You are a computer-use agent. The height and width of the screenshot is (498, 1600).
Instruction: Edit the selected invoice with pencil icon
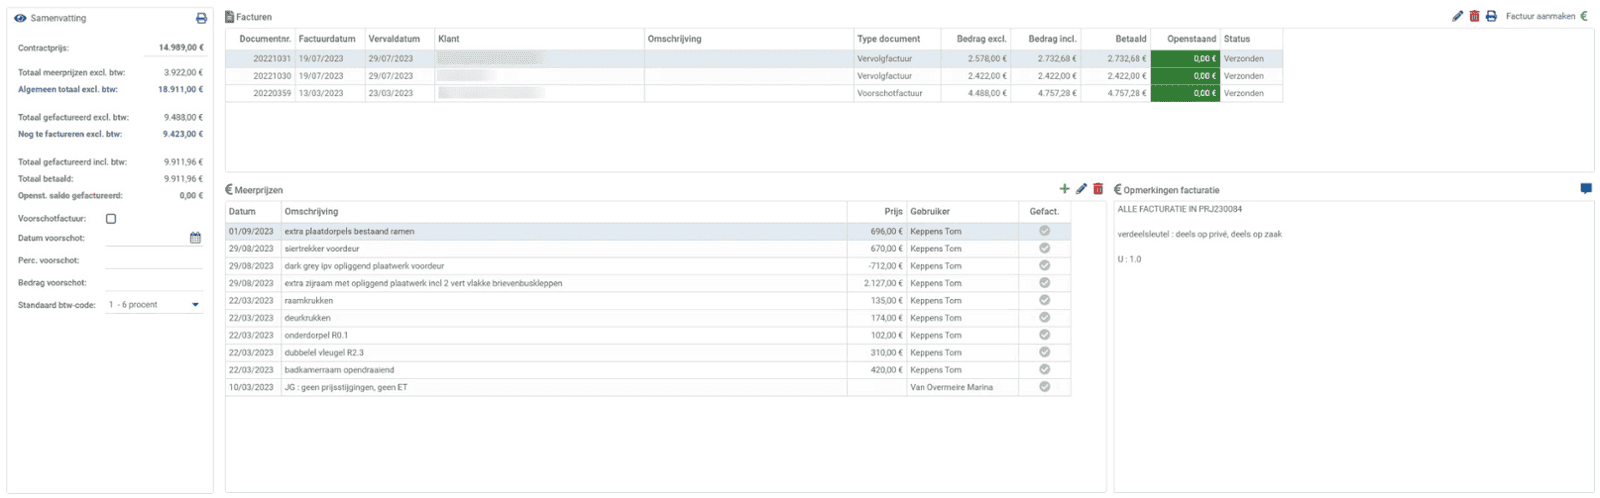tap(1457, 16)
